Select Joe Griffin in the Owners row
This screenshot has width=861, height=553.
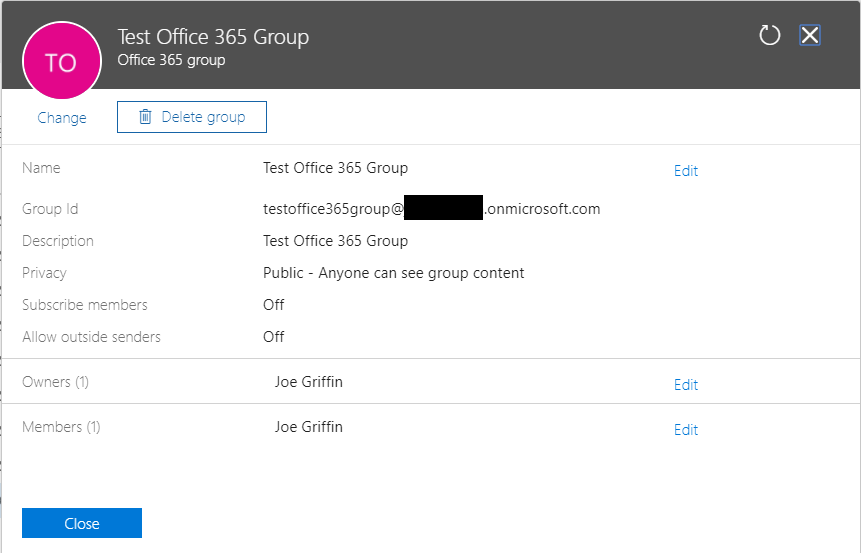[308, 382]
